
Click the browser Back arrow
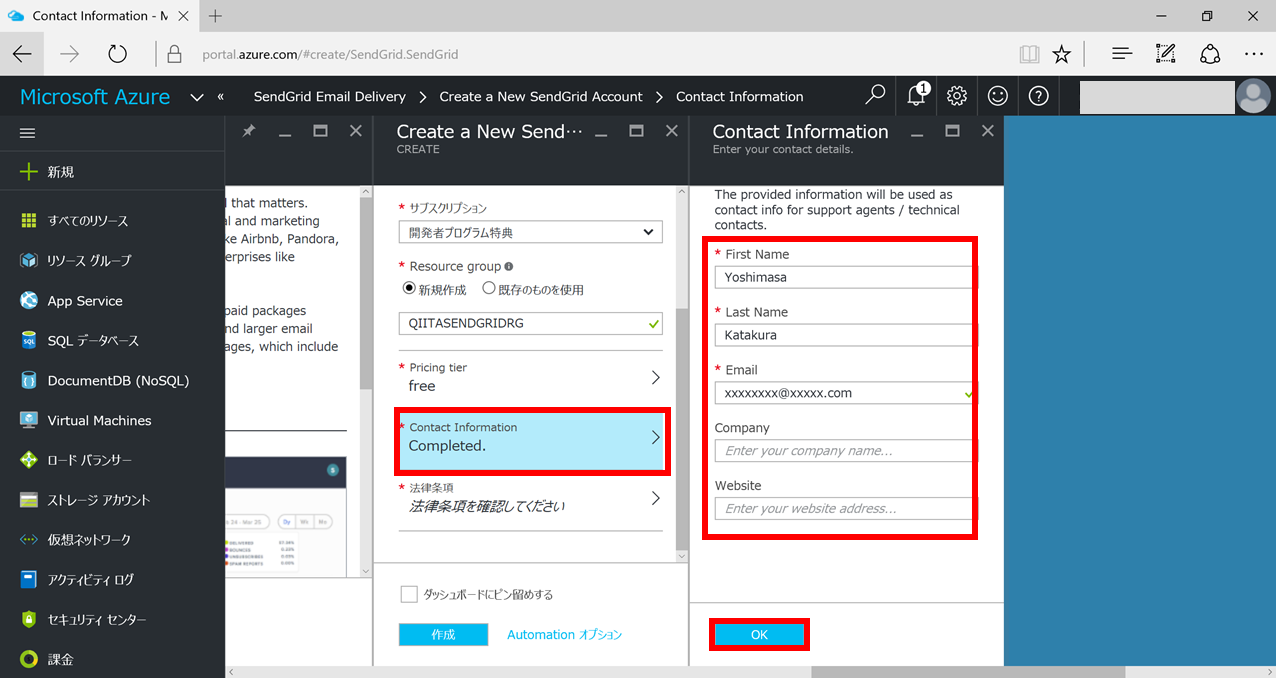click(22, 54)
